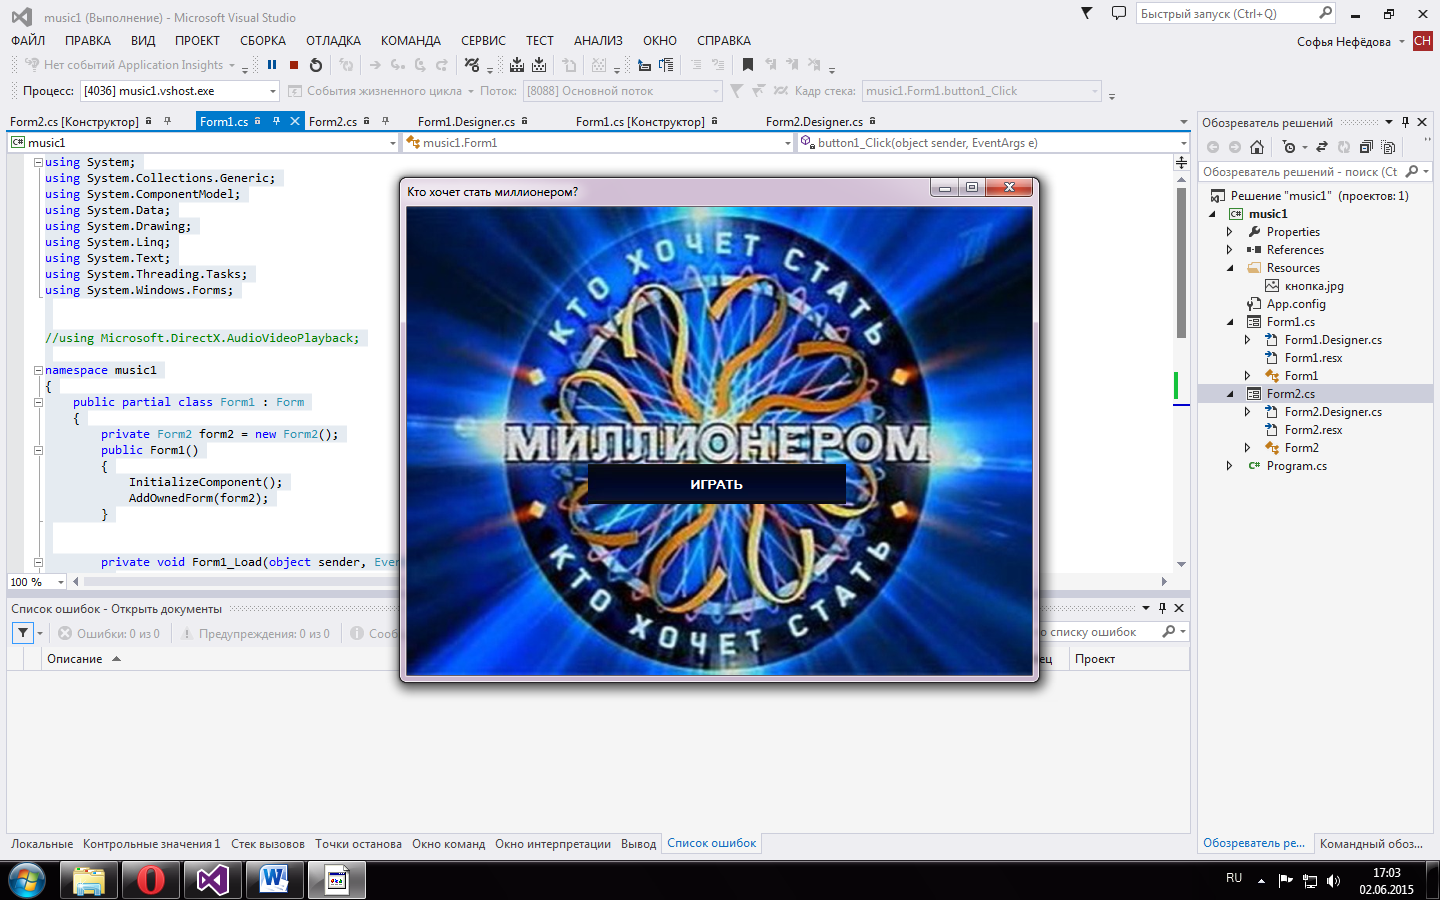Collapse the Resources folder
Image resolution: width=1440 pixels, height=900 pixels.
(1230, 268)
